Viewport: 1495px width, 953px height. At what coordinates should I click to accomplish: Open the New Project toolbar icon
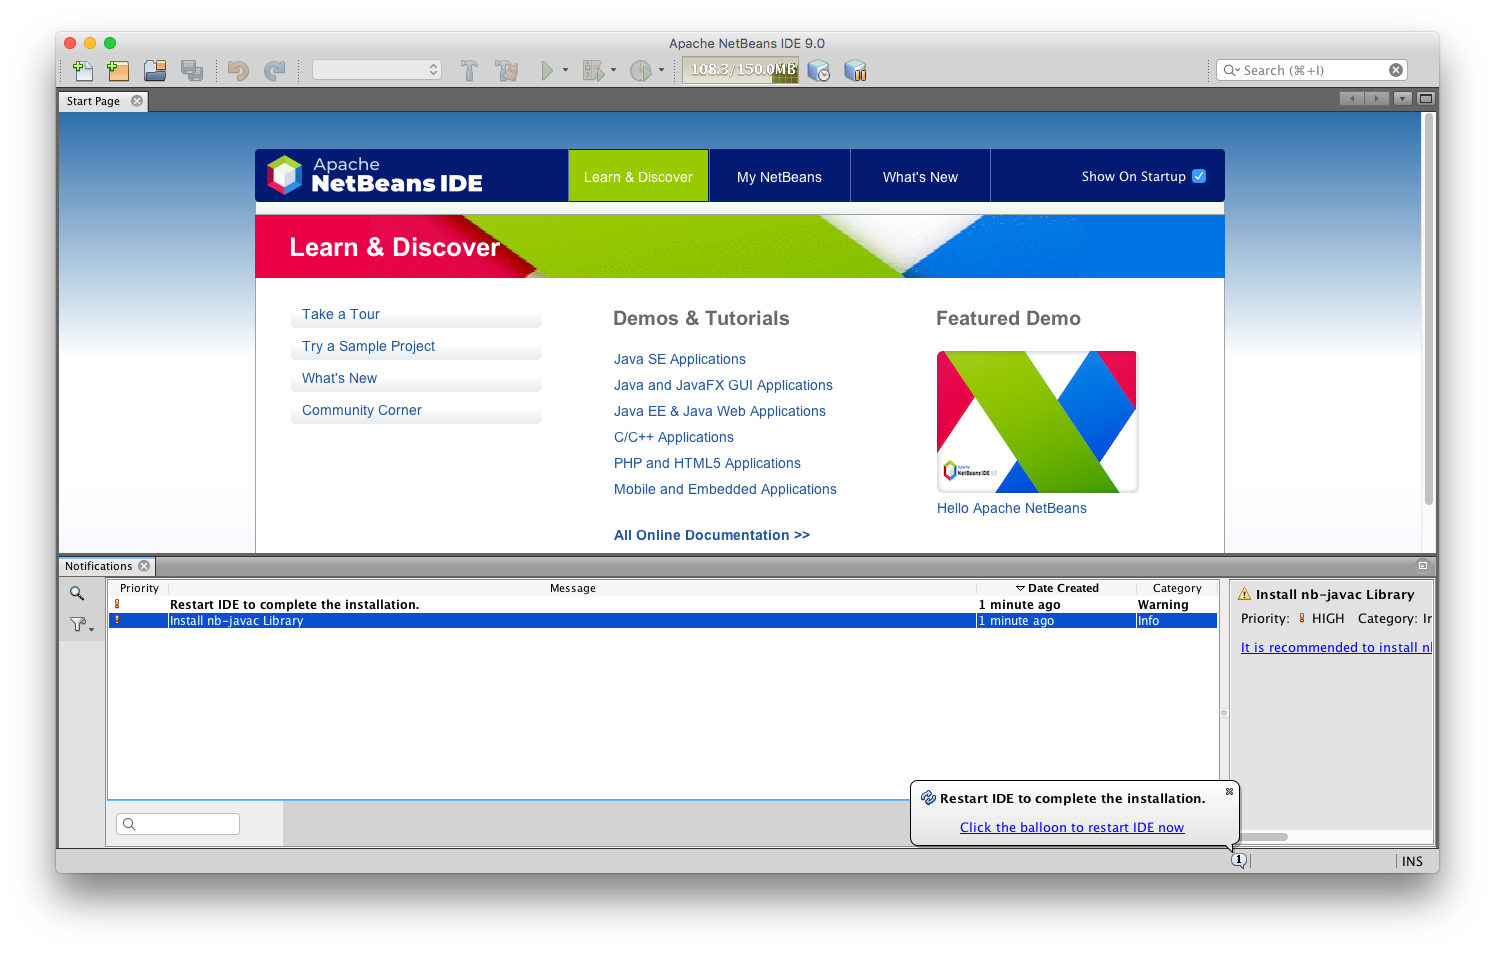[117, 70]
